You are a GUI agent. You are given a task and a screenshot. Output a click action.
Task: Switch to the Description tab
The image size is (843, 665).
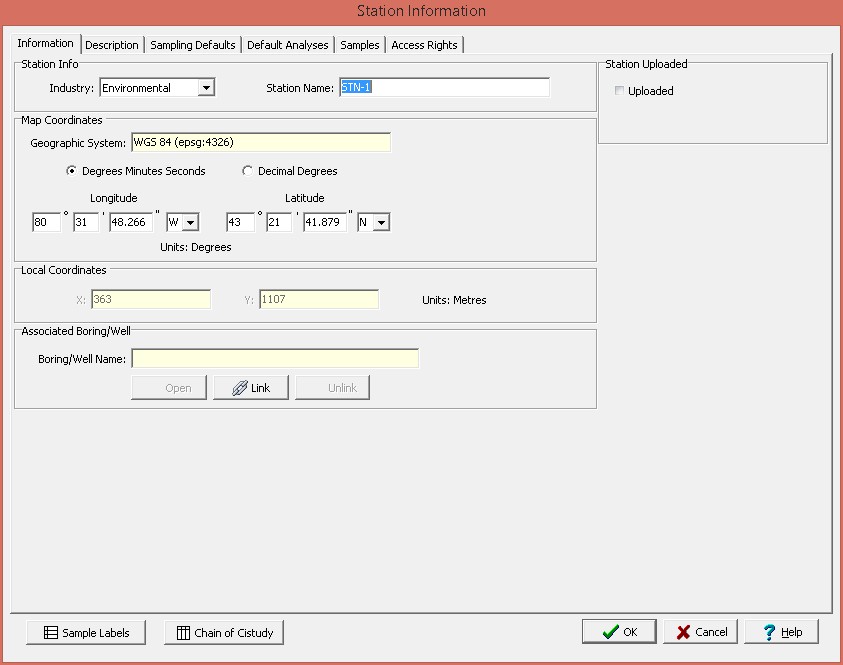pyautogui.click(x=112, y=45)
